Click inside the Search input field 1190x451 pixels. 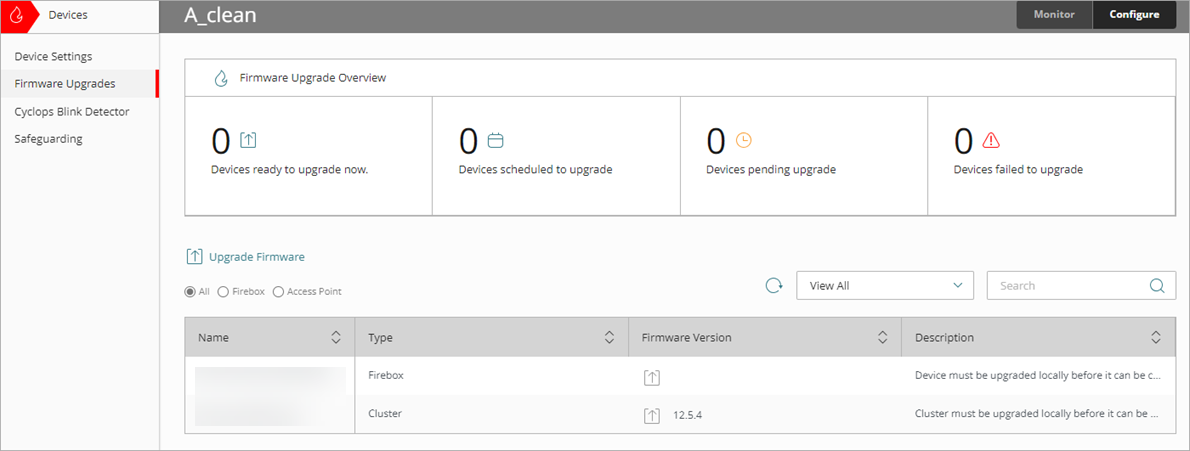[x=1065, y=286]
